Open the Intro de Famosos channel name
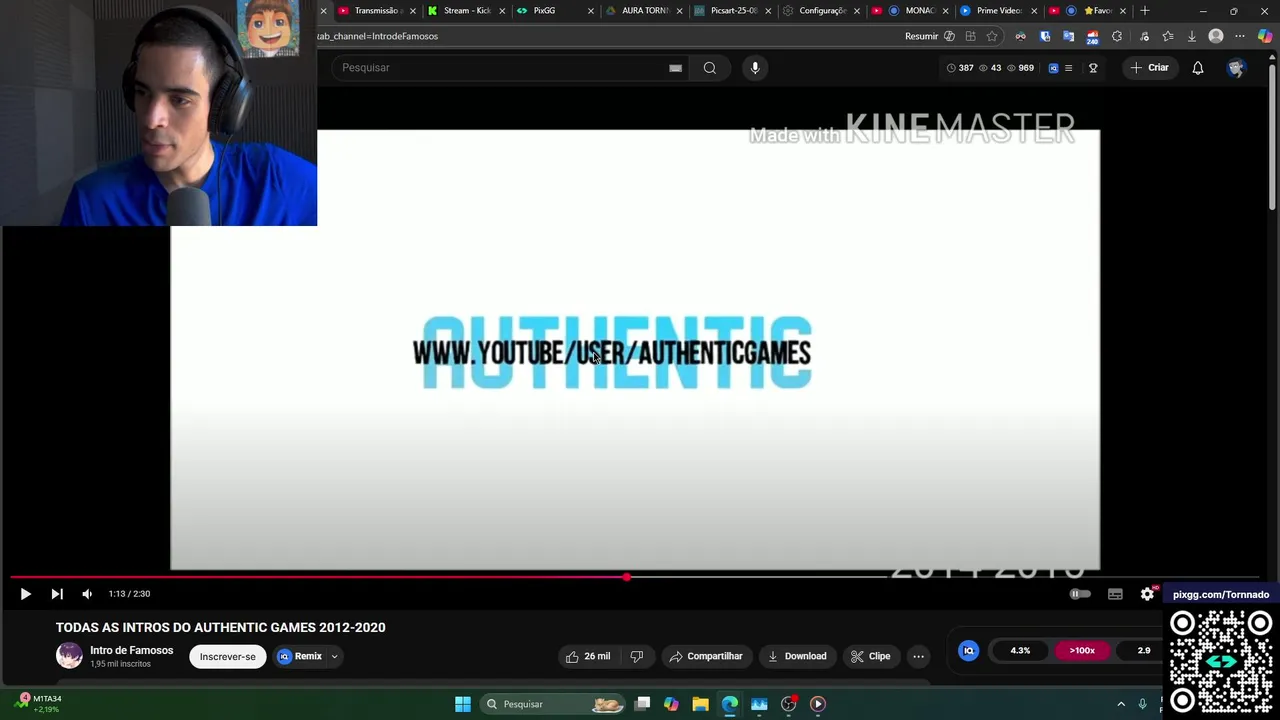This screenshot has height=720, width=1280. coord(131,650)
